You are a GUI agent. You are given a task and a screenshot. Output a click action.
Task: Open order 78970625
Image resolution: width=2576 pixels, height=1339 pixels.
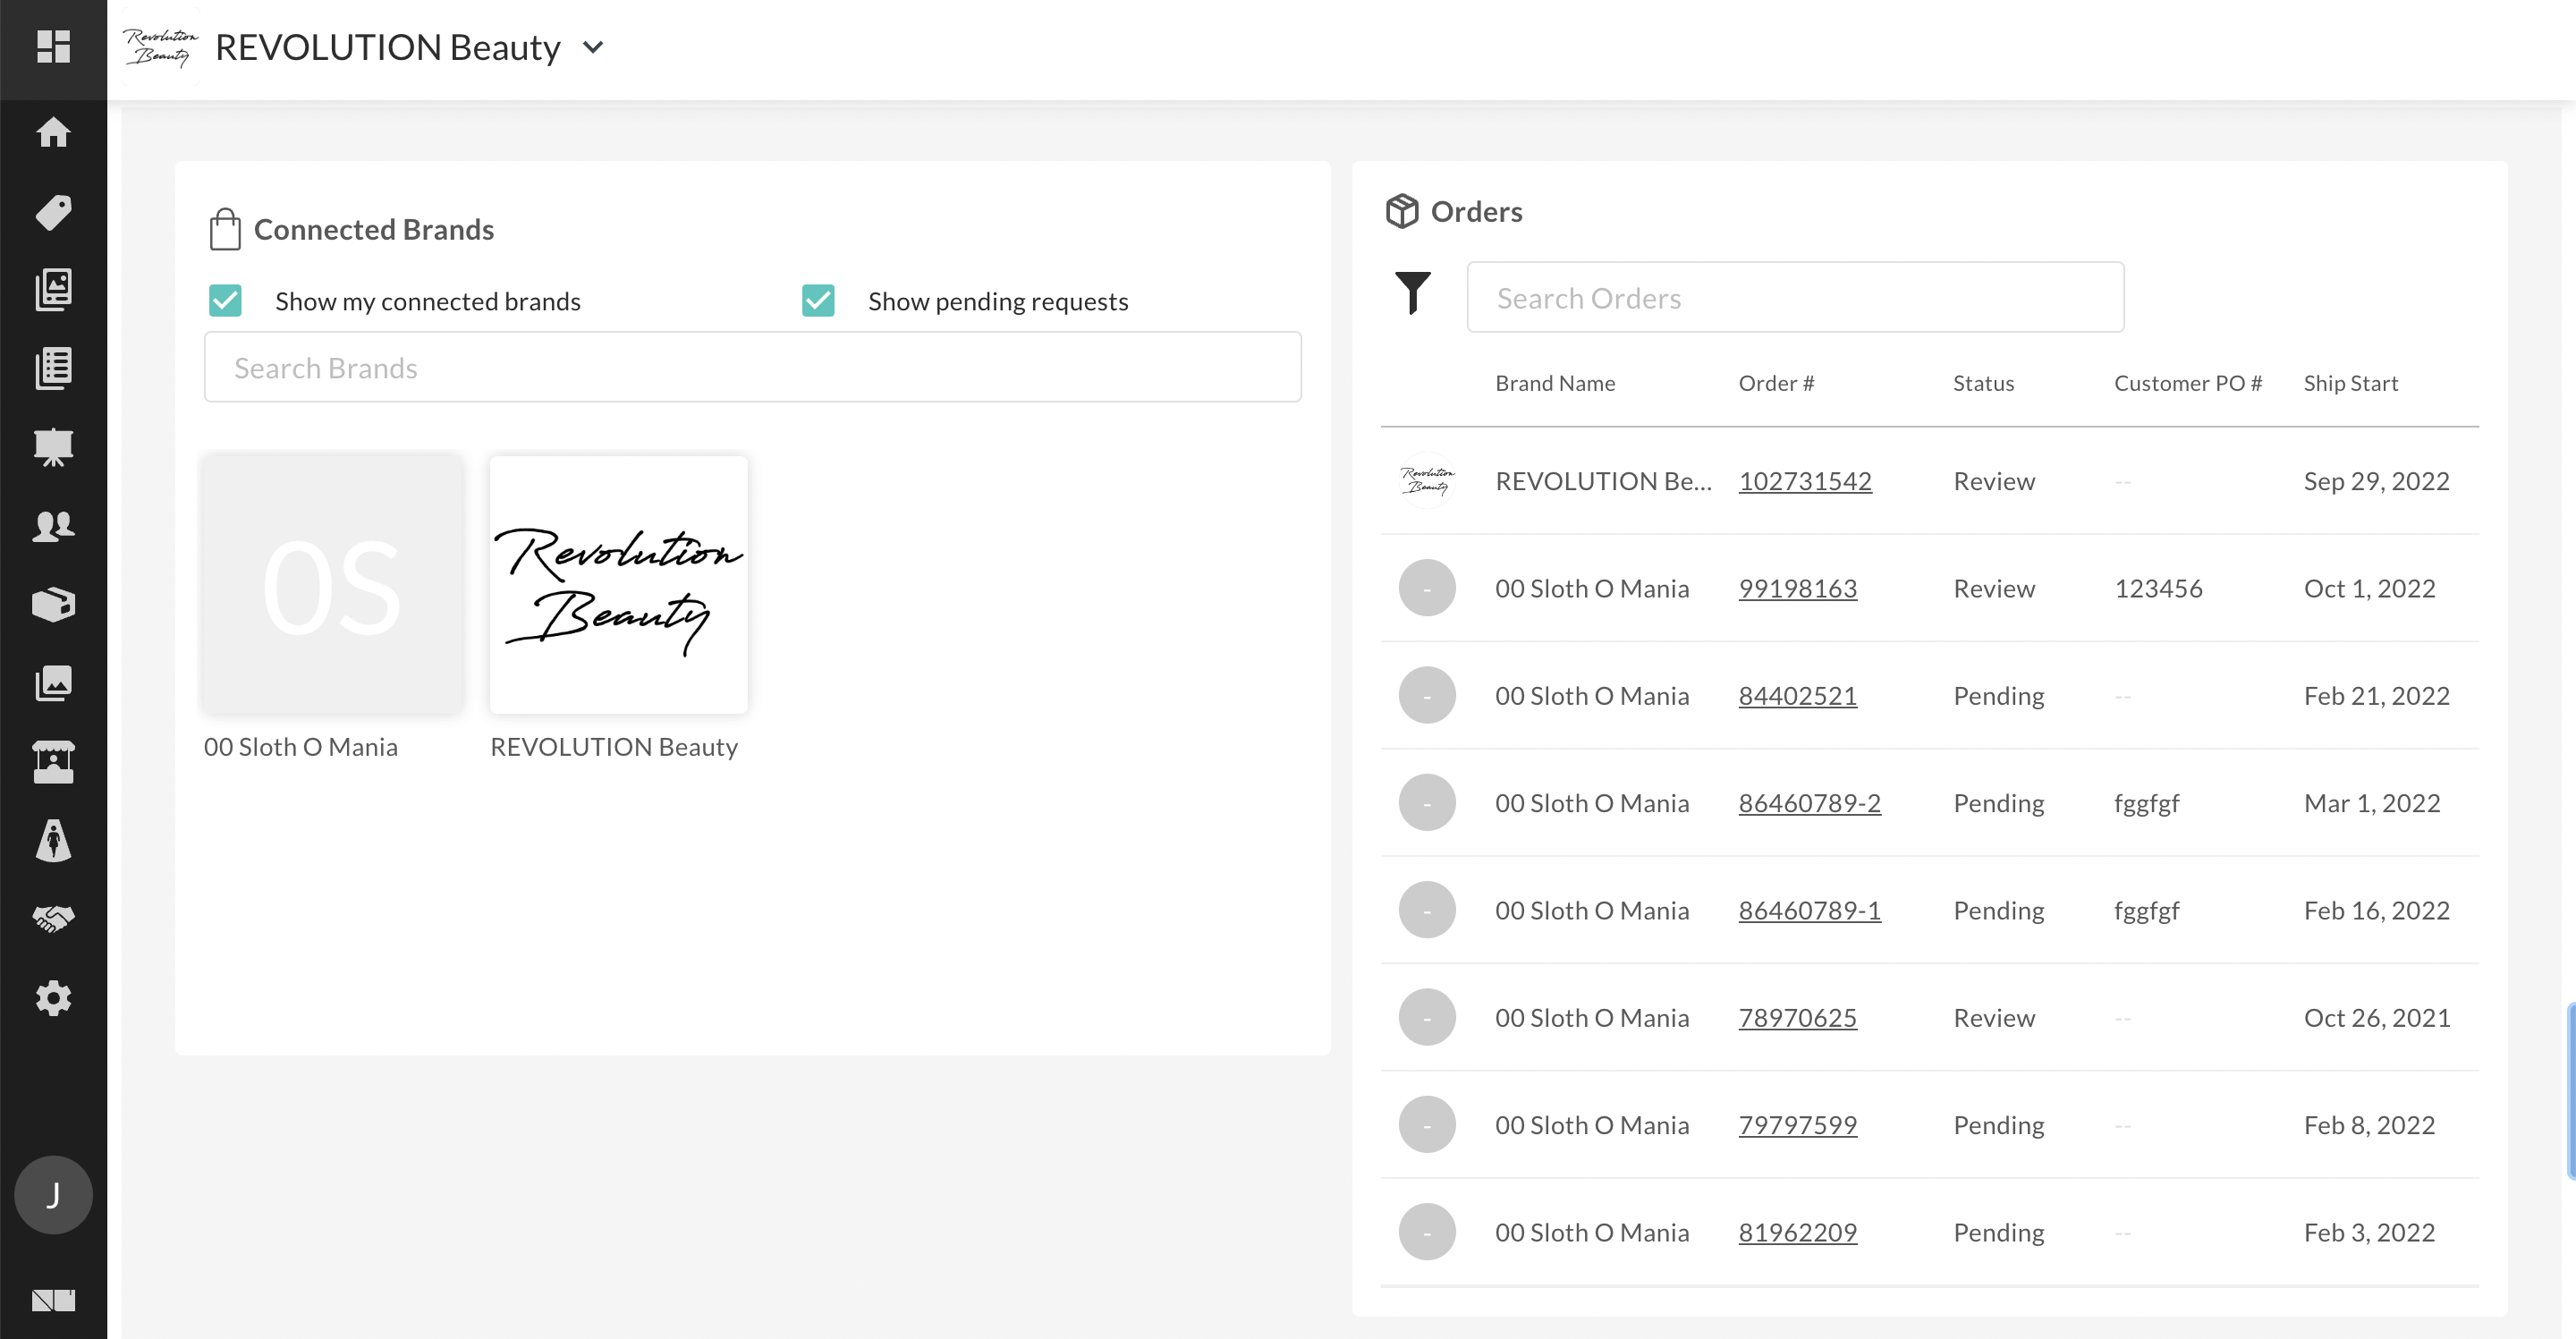[x=1797, y=1017]
